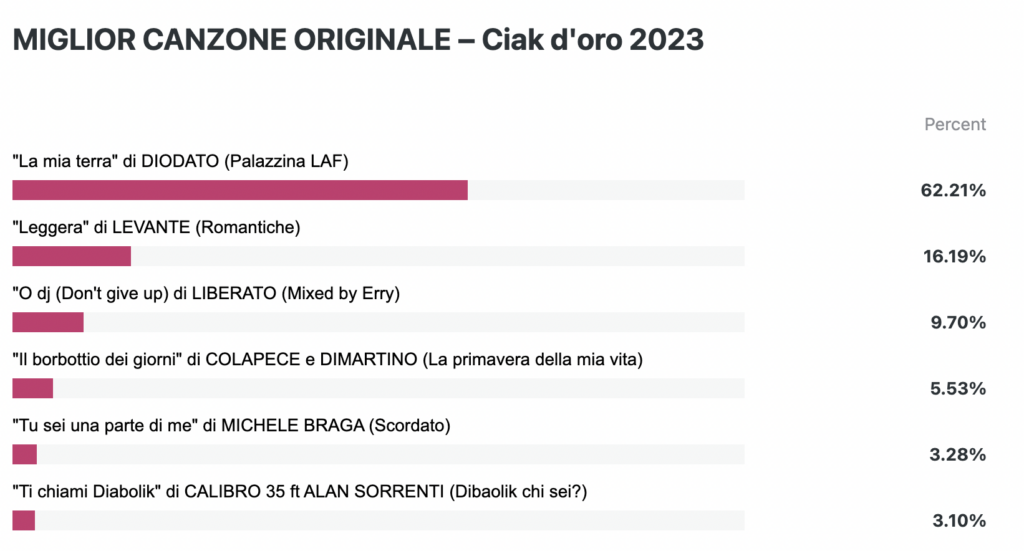Image resolution: width=1024 pixels, height=551 pixels.
Task: Select the 62.21% value
Action: coord(953,191)
